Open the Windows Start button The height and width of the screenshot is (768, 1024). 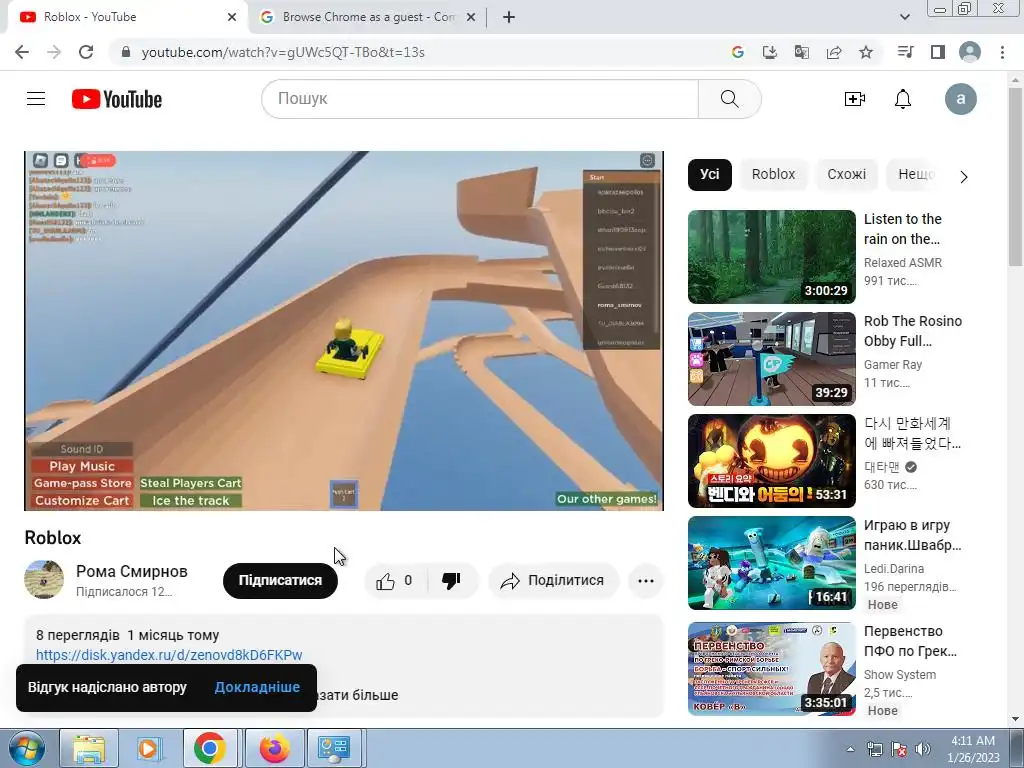(26, 748)
